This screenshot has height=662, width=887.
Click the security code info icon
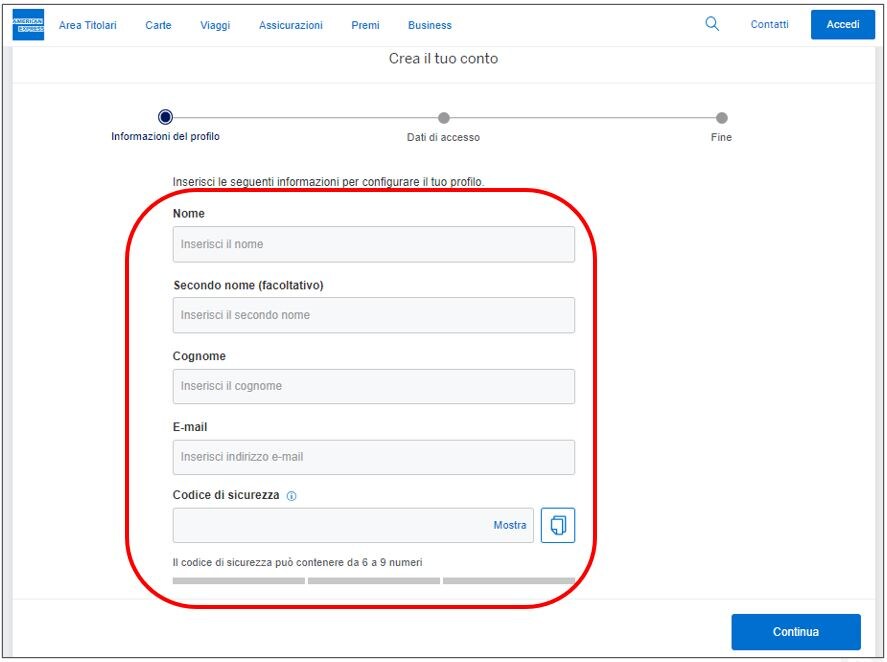point(292,496)
